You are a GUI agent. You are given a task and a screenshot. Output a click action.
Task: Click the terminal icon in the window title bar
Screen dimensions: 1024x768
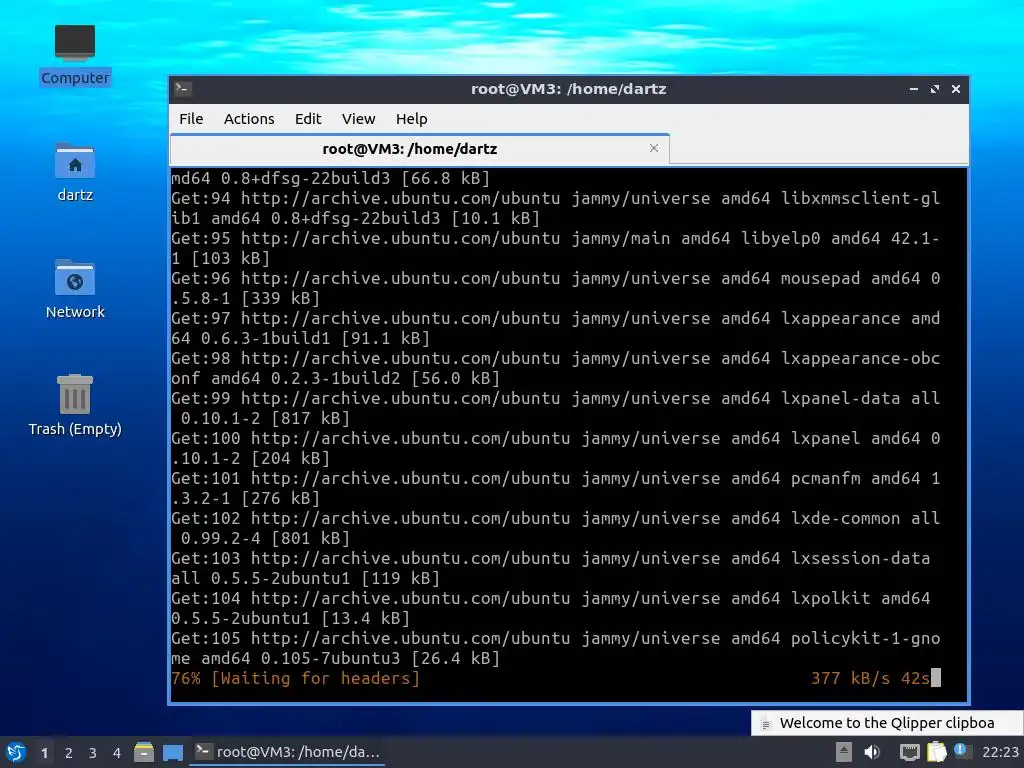coord(183,88)
